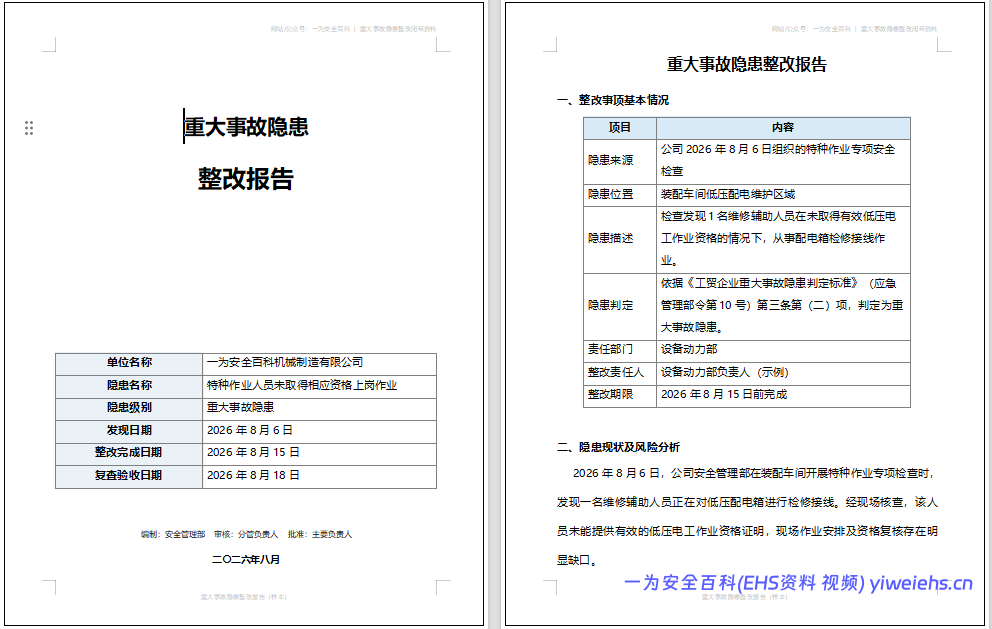This screenshot has height=629, width=992.
Task: Click the left page's header text
Action: pos(353,29)
